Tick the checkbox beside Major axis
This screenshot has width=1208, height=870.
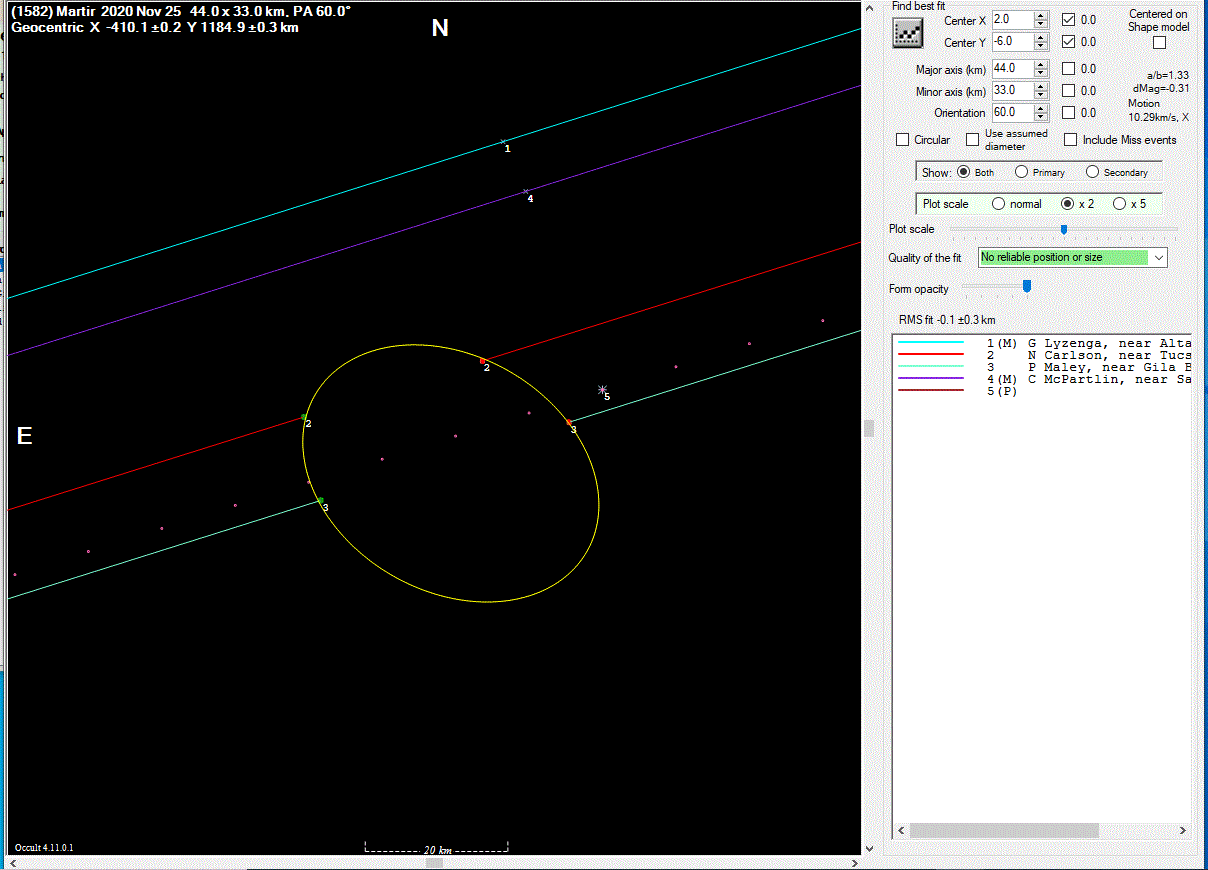(1068, 69)
